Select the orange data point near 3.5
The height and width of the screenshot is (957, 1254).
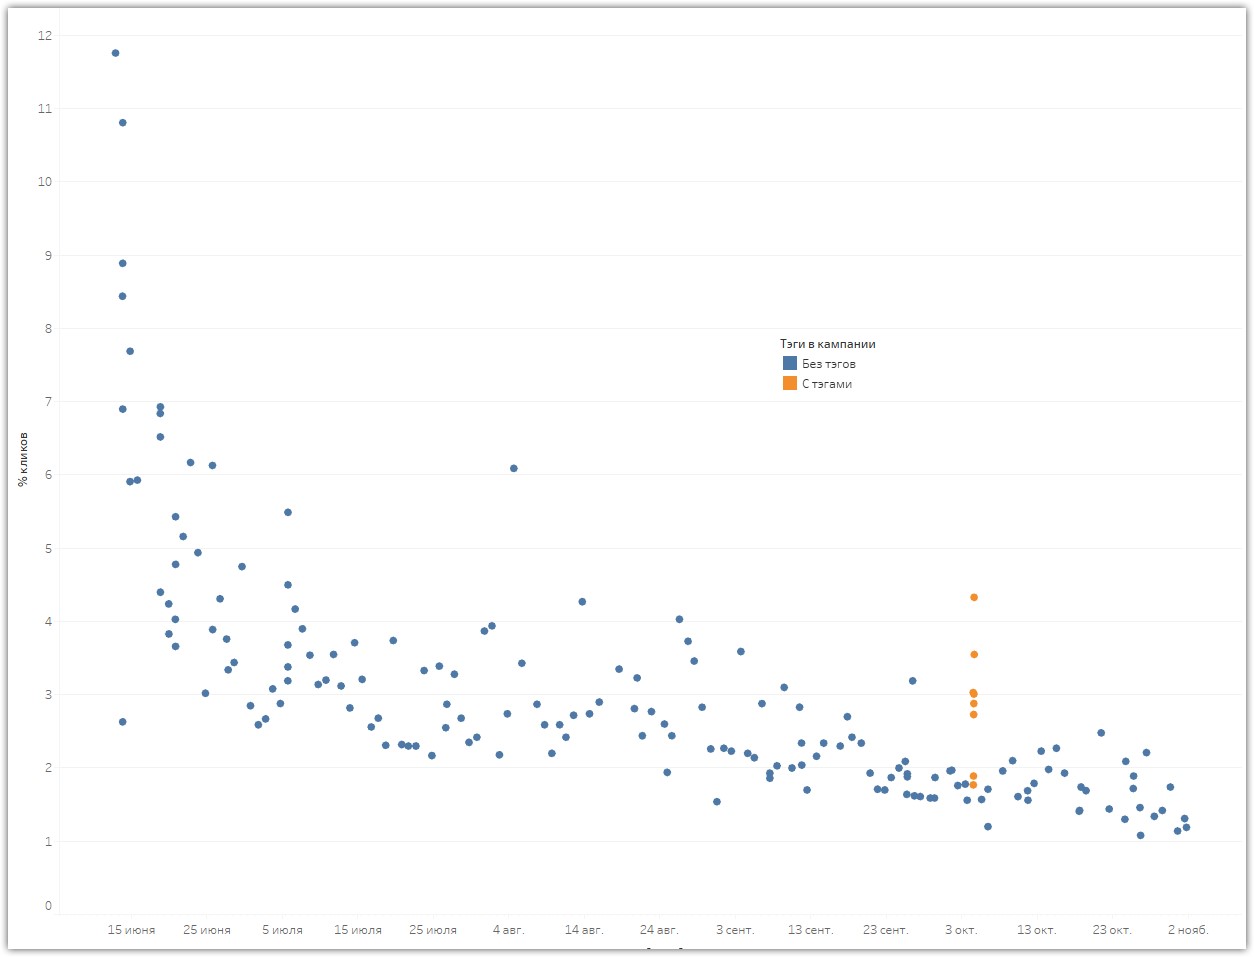[974, 655]
